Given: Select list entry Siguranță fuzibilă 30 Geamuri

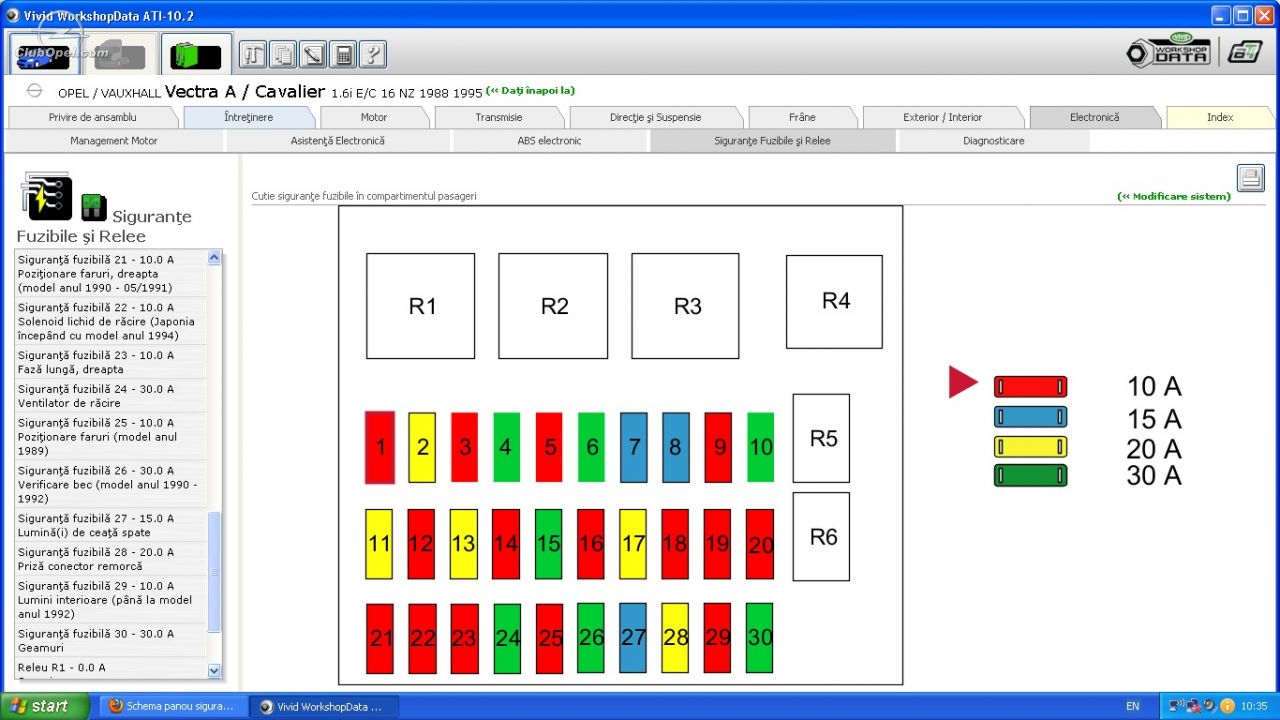Looking at the screenshot, I should point(111,640).
